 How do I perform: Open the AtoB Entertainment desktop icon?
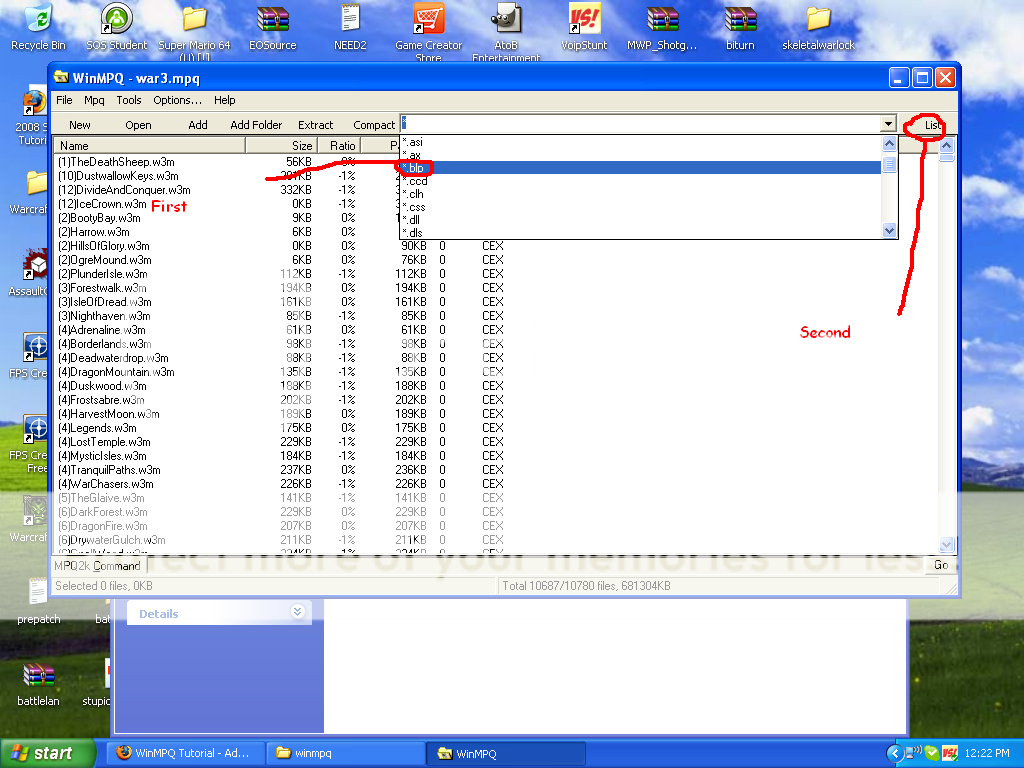click(x=506, y=18)
